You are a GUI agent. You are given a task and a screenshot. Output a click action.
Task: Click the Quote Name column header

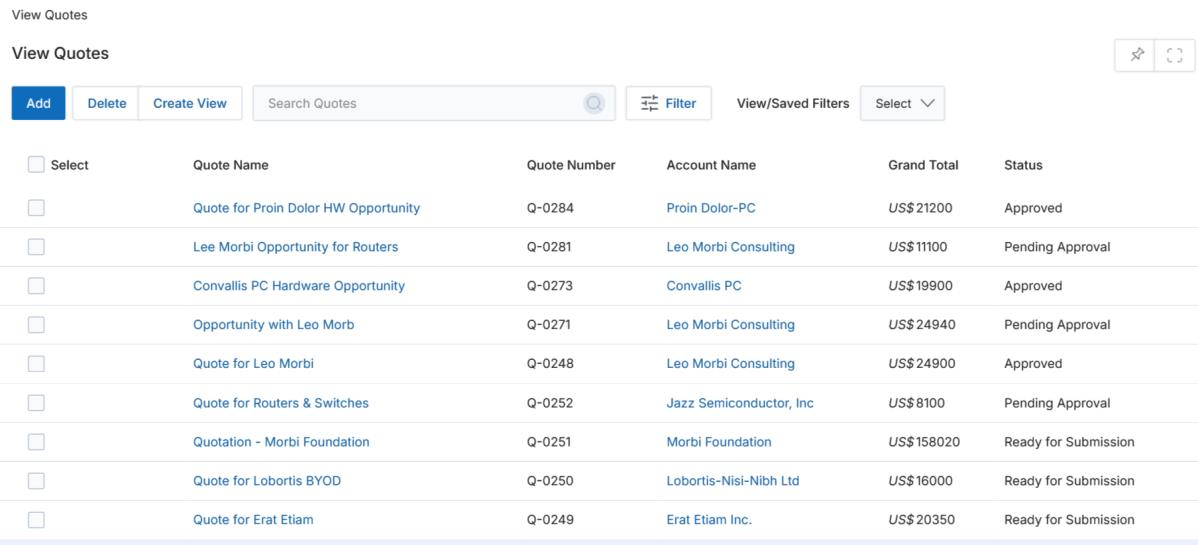[x=231, y=165]
